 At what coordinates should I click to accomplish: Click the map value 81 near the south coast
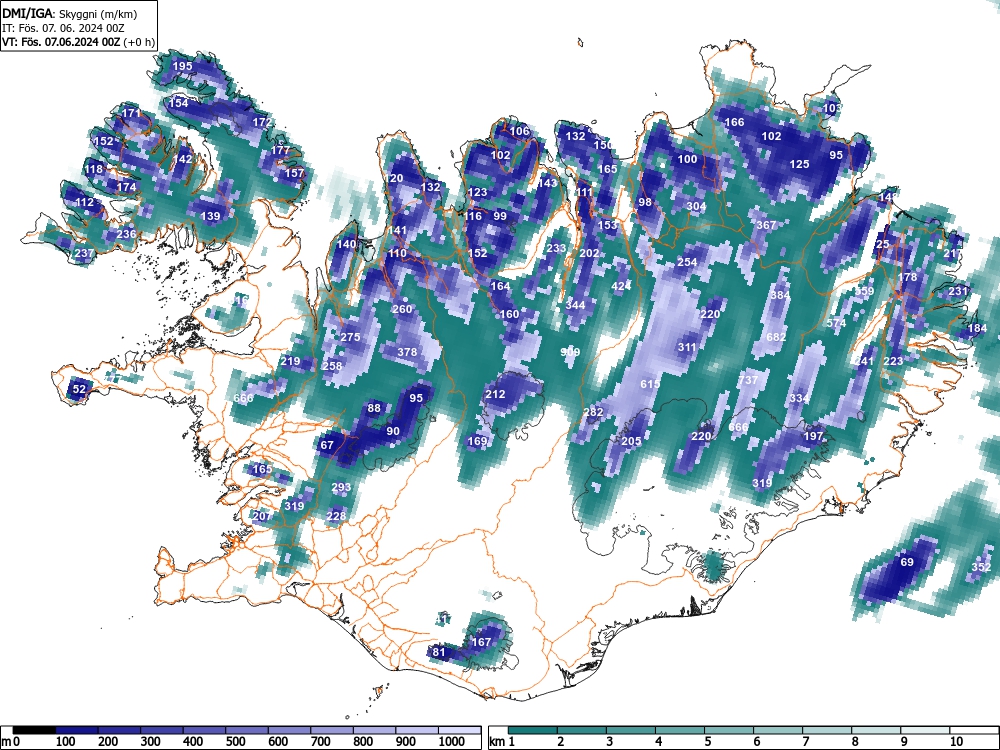point(439,652)
